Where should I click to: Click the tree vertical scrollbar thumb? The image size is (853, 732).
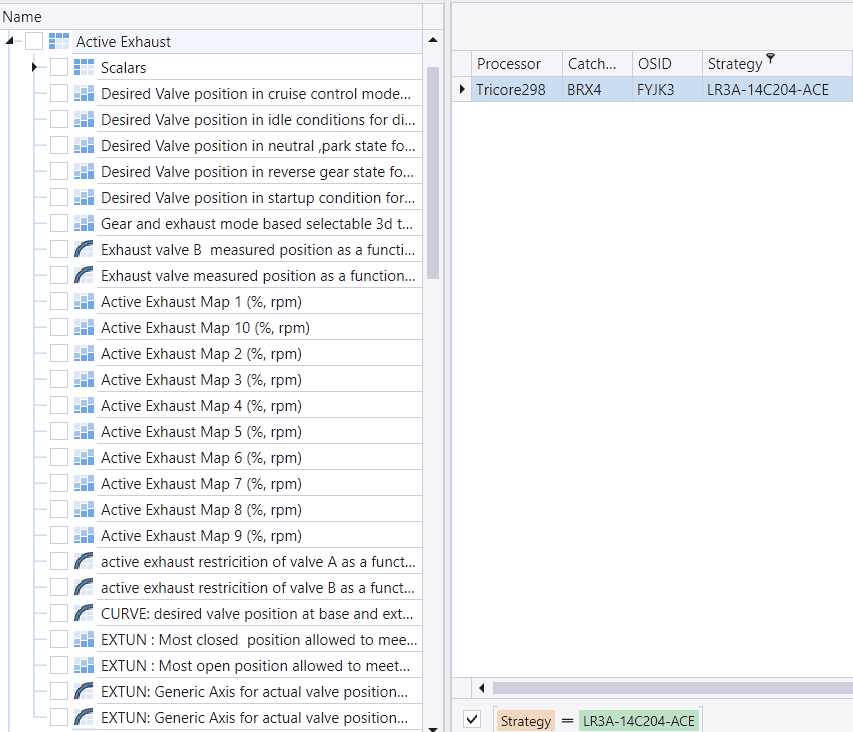click(433, 173)
